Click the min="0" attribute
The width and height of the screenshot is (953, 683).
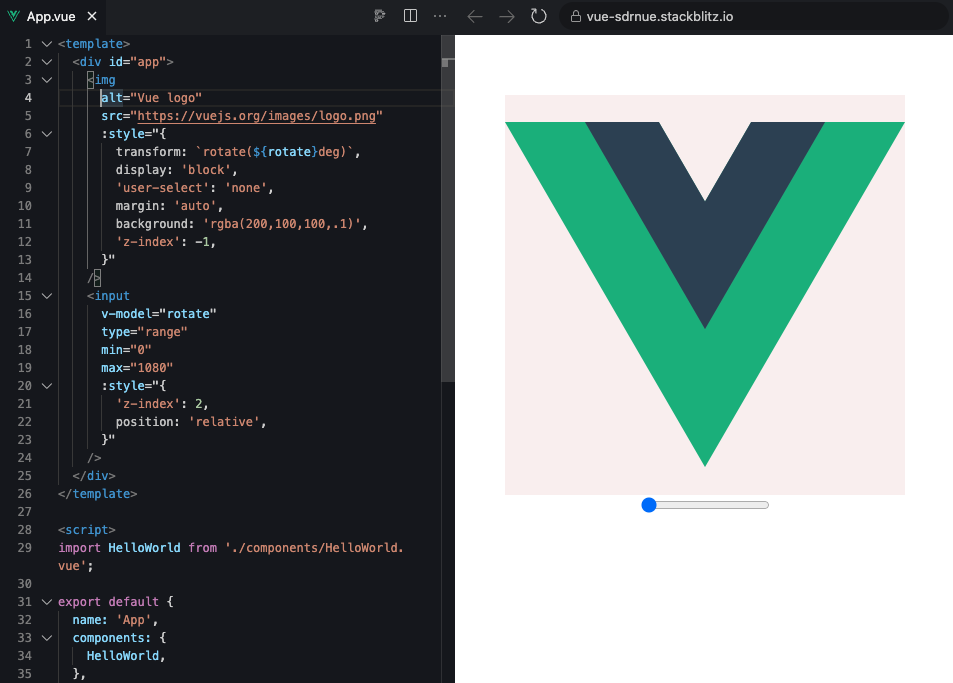126,350
